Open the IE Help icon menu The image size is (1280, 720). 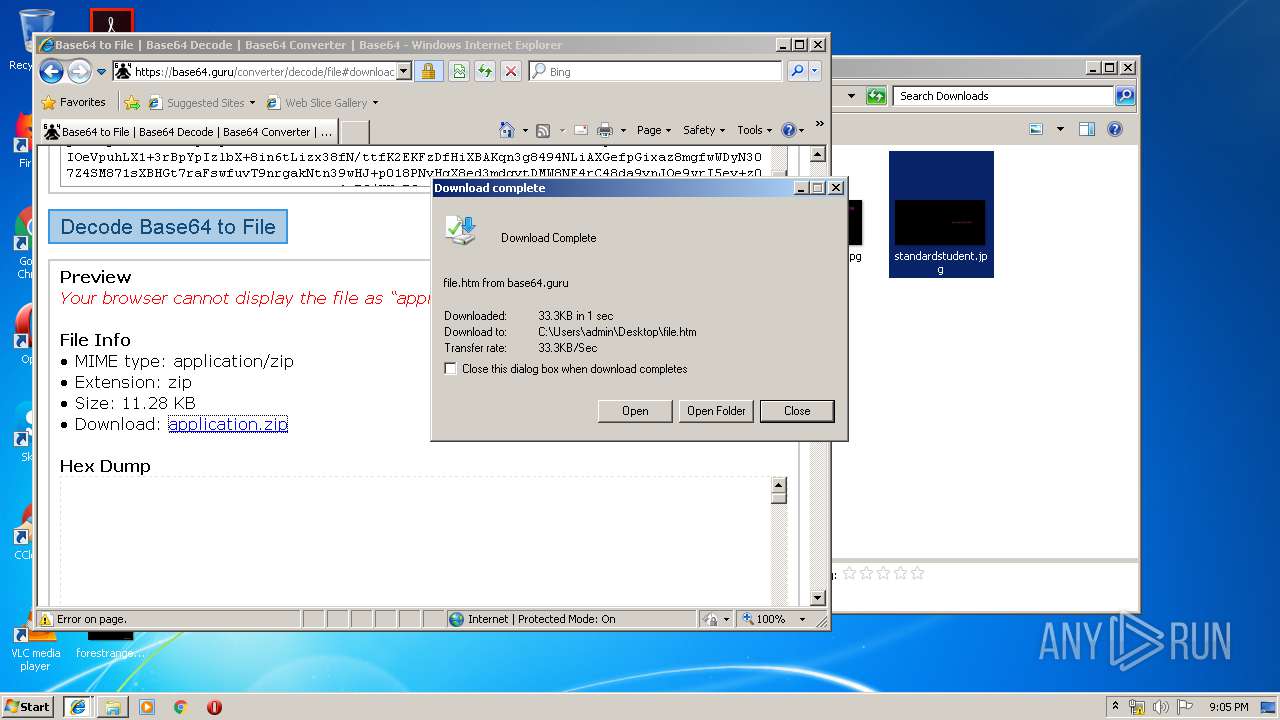[792, 130]
